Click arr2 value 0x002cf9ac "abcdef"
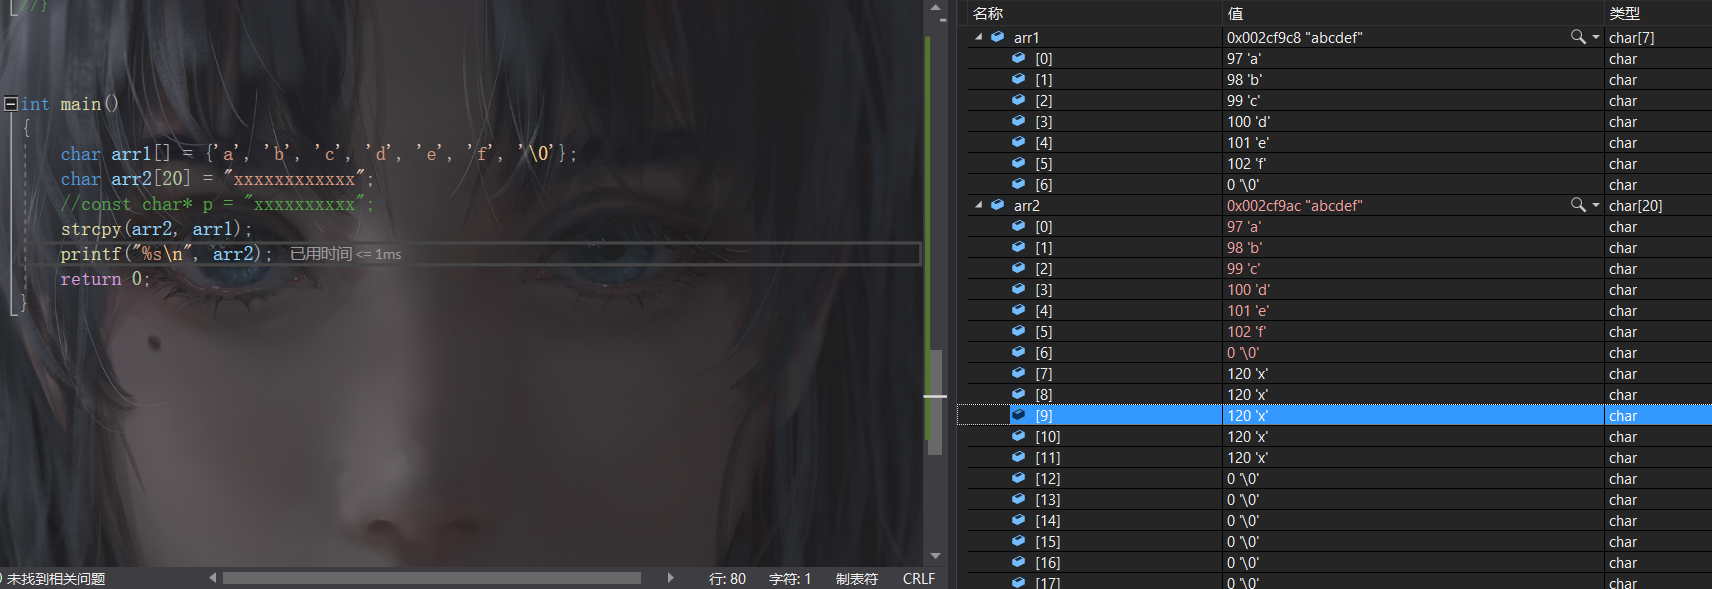The height and width of the screenshot is (589, 1712). tap(1294, 205)
